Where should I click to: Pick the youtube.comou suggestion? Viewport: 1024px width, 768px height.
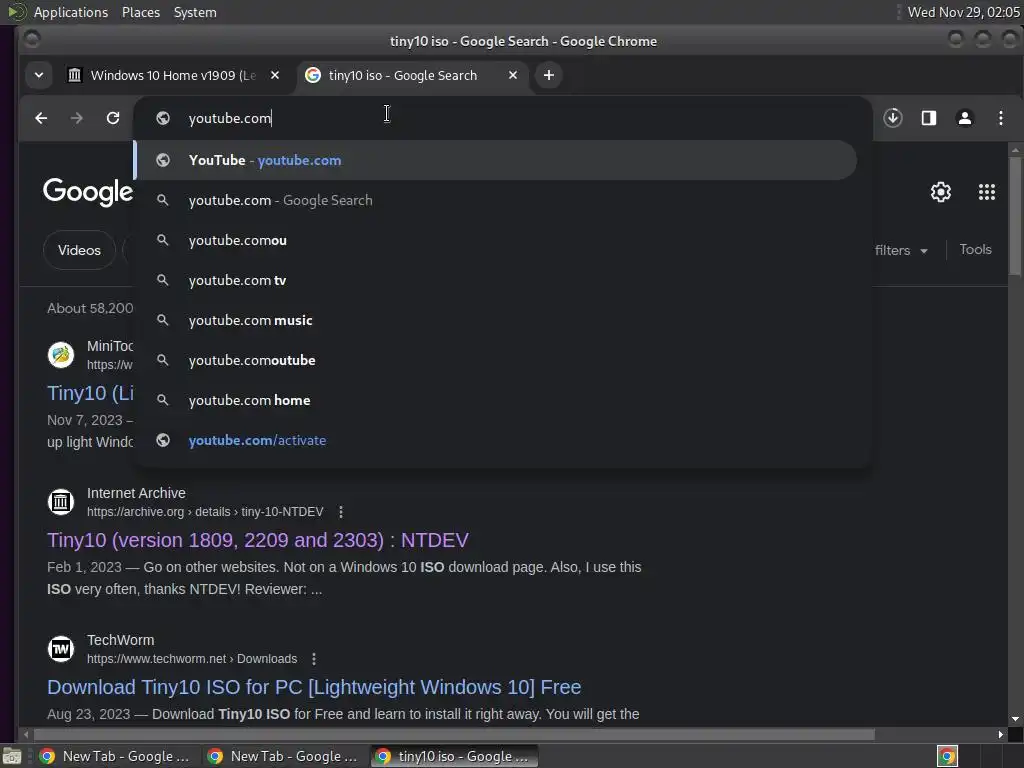[x=496, y=240]
